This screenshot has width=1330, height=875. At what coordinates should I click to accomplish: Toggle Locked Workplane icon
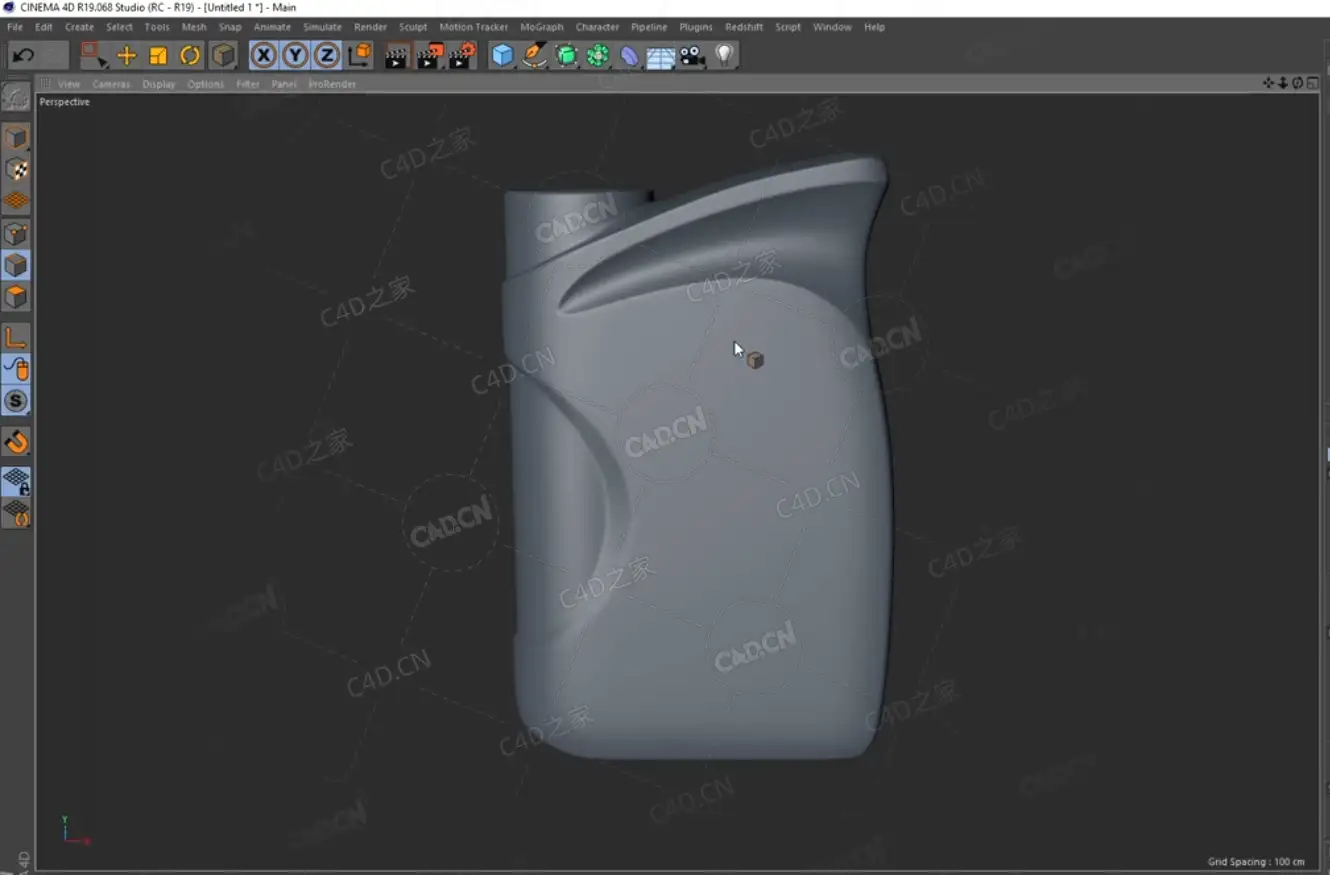(x=15, y=481)
